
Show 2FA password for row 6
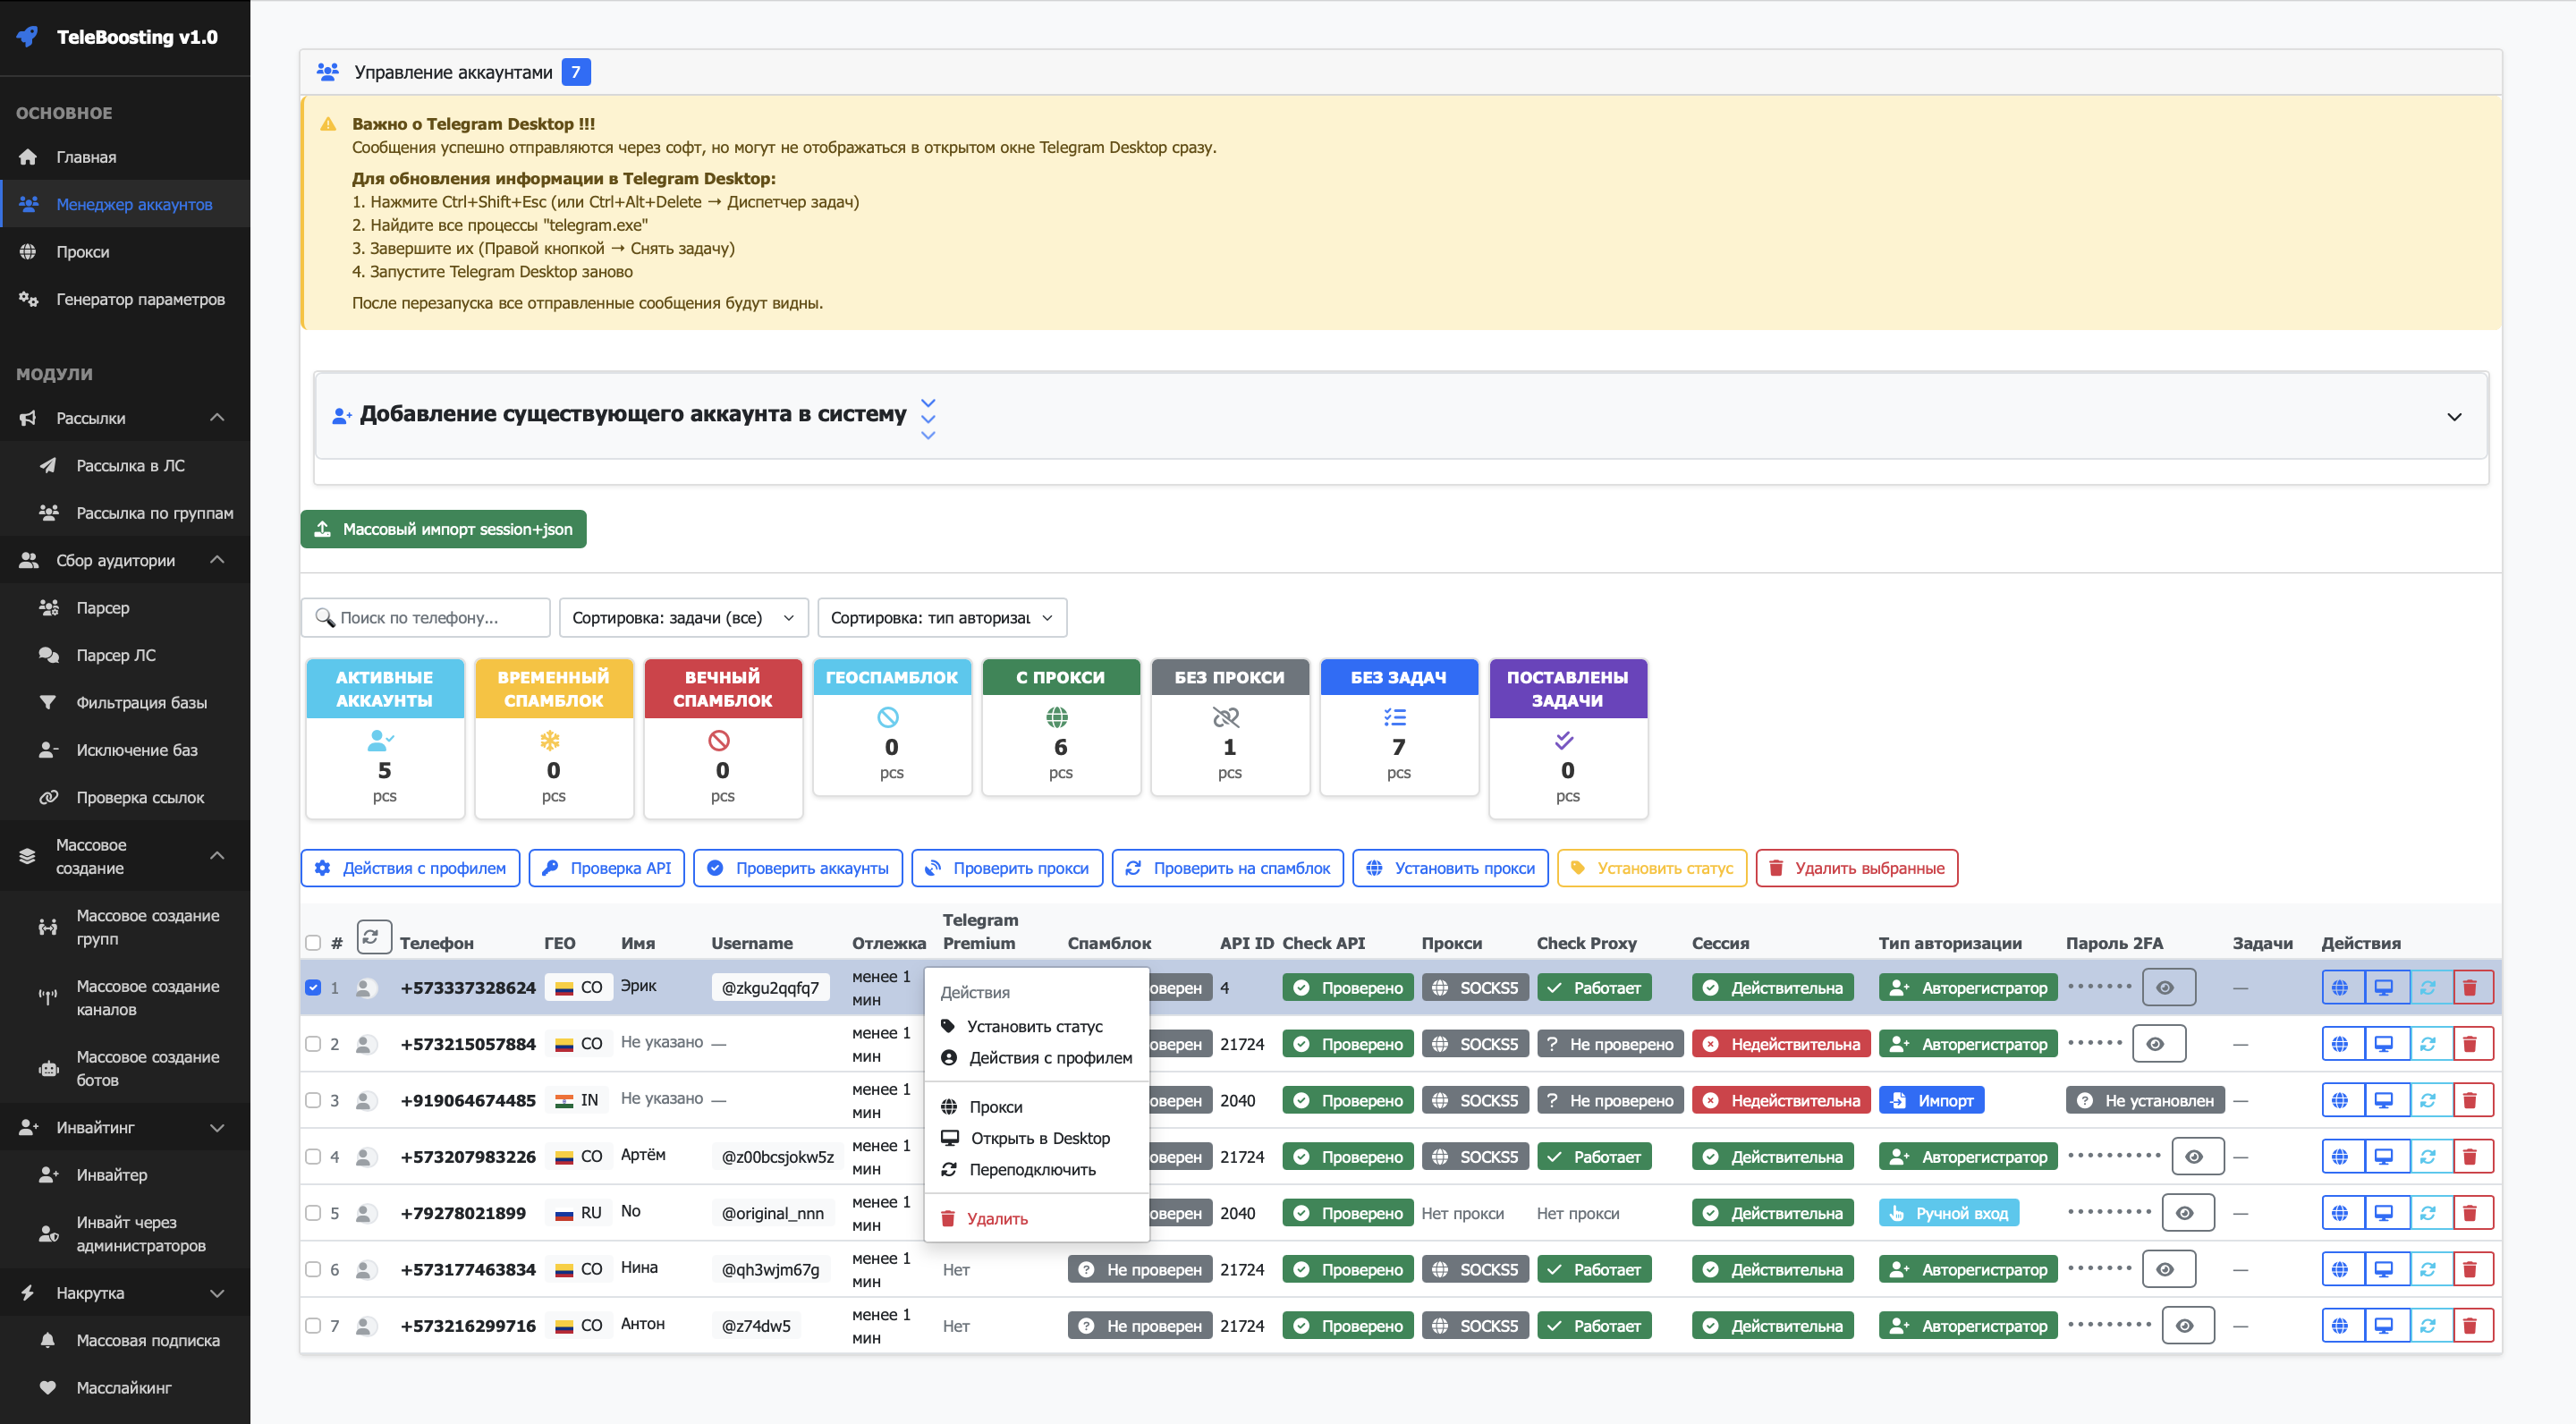[2165, 1269]
